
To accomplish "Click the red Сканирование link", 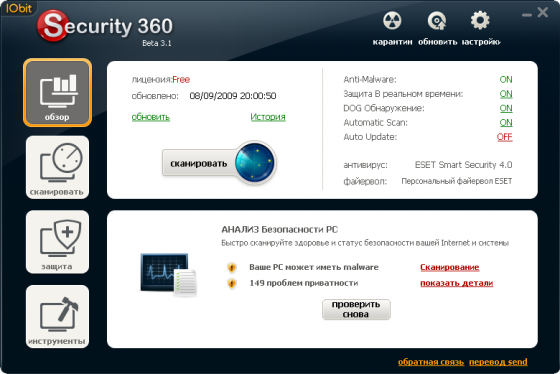I will pos(450,267).
